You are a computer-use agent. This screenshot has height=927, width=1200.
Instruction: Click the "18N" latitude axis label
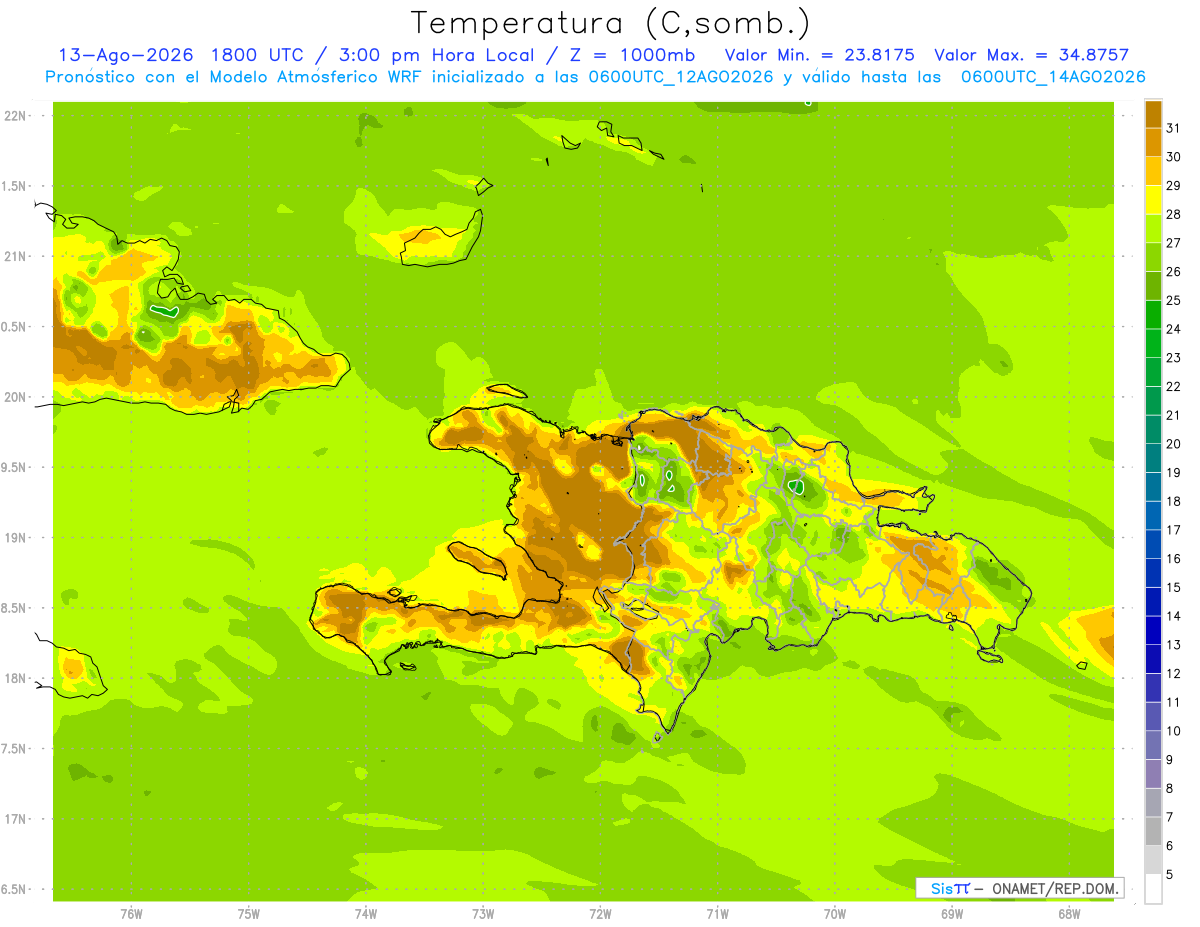(14, 678)
